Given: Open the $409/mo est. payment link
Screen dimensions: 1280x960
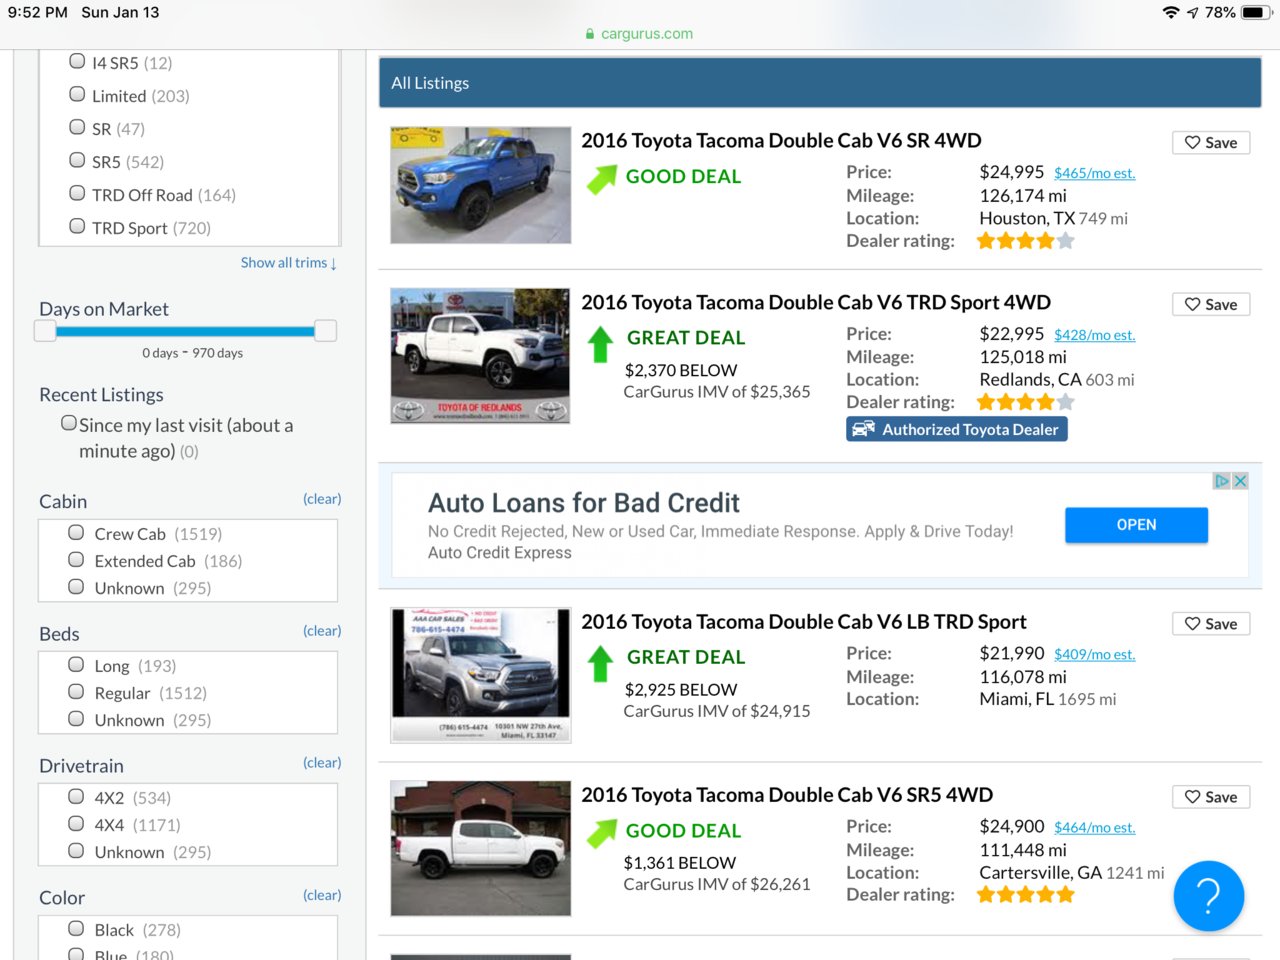Looking at the screenshot, I should coord(1095,654).
